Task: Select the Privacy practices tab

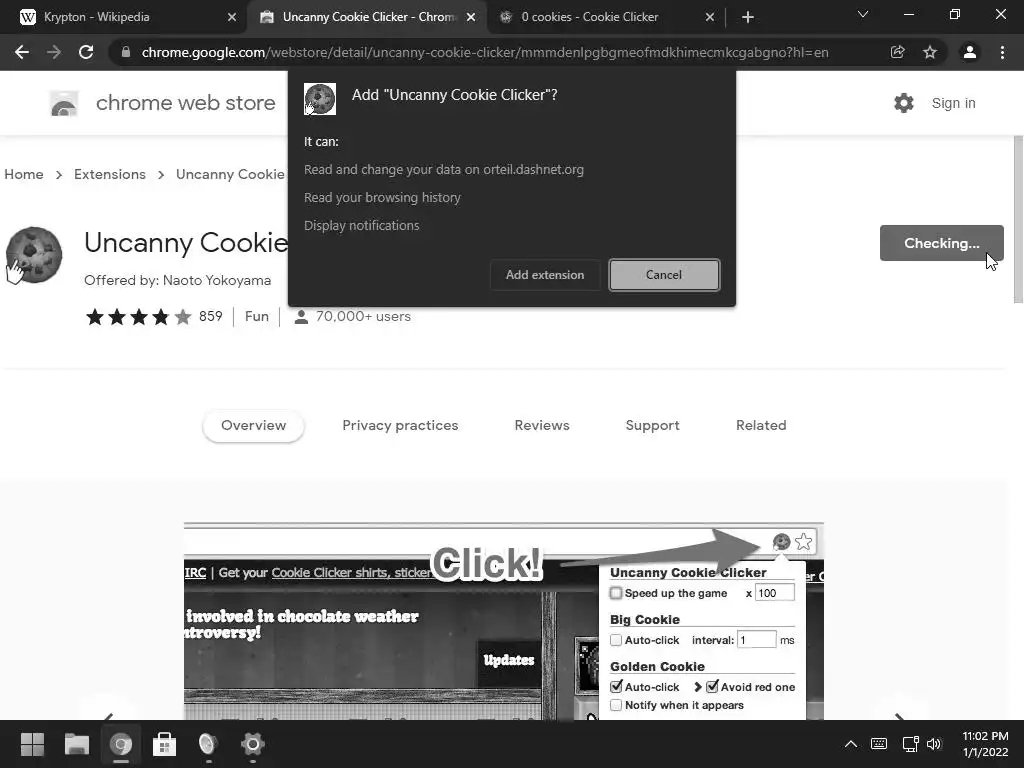Action: (x=400, y=425)
